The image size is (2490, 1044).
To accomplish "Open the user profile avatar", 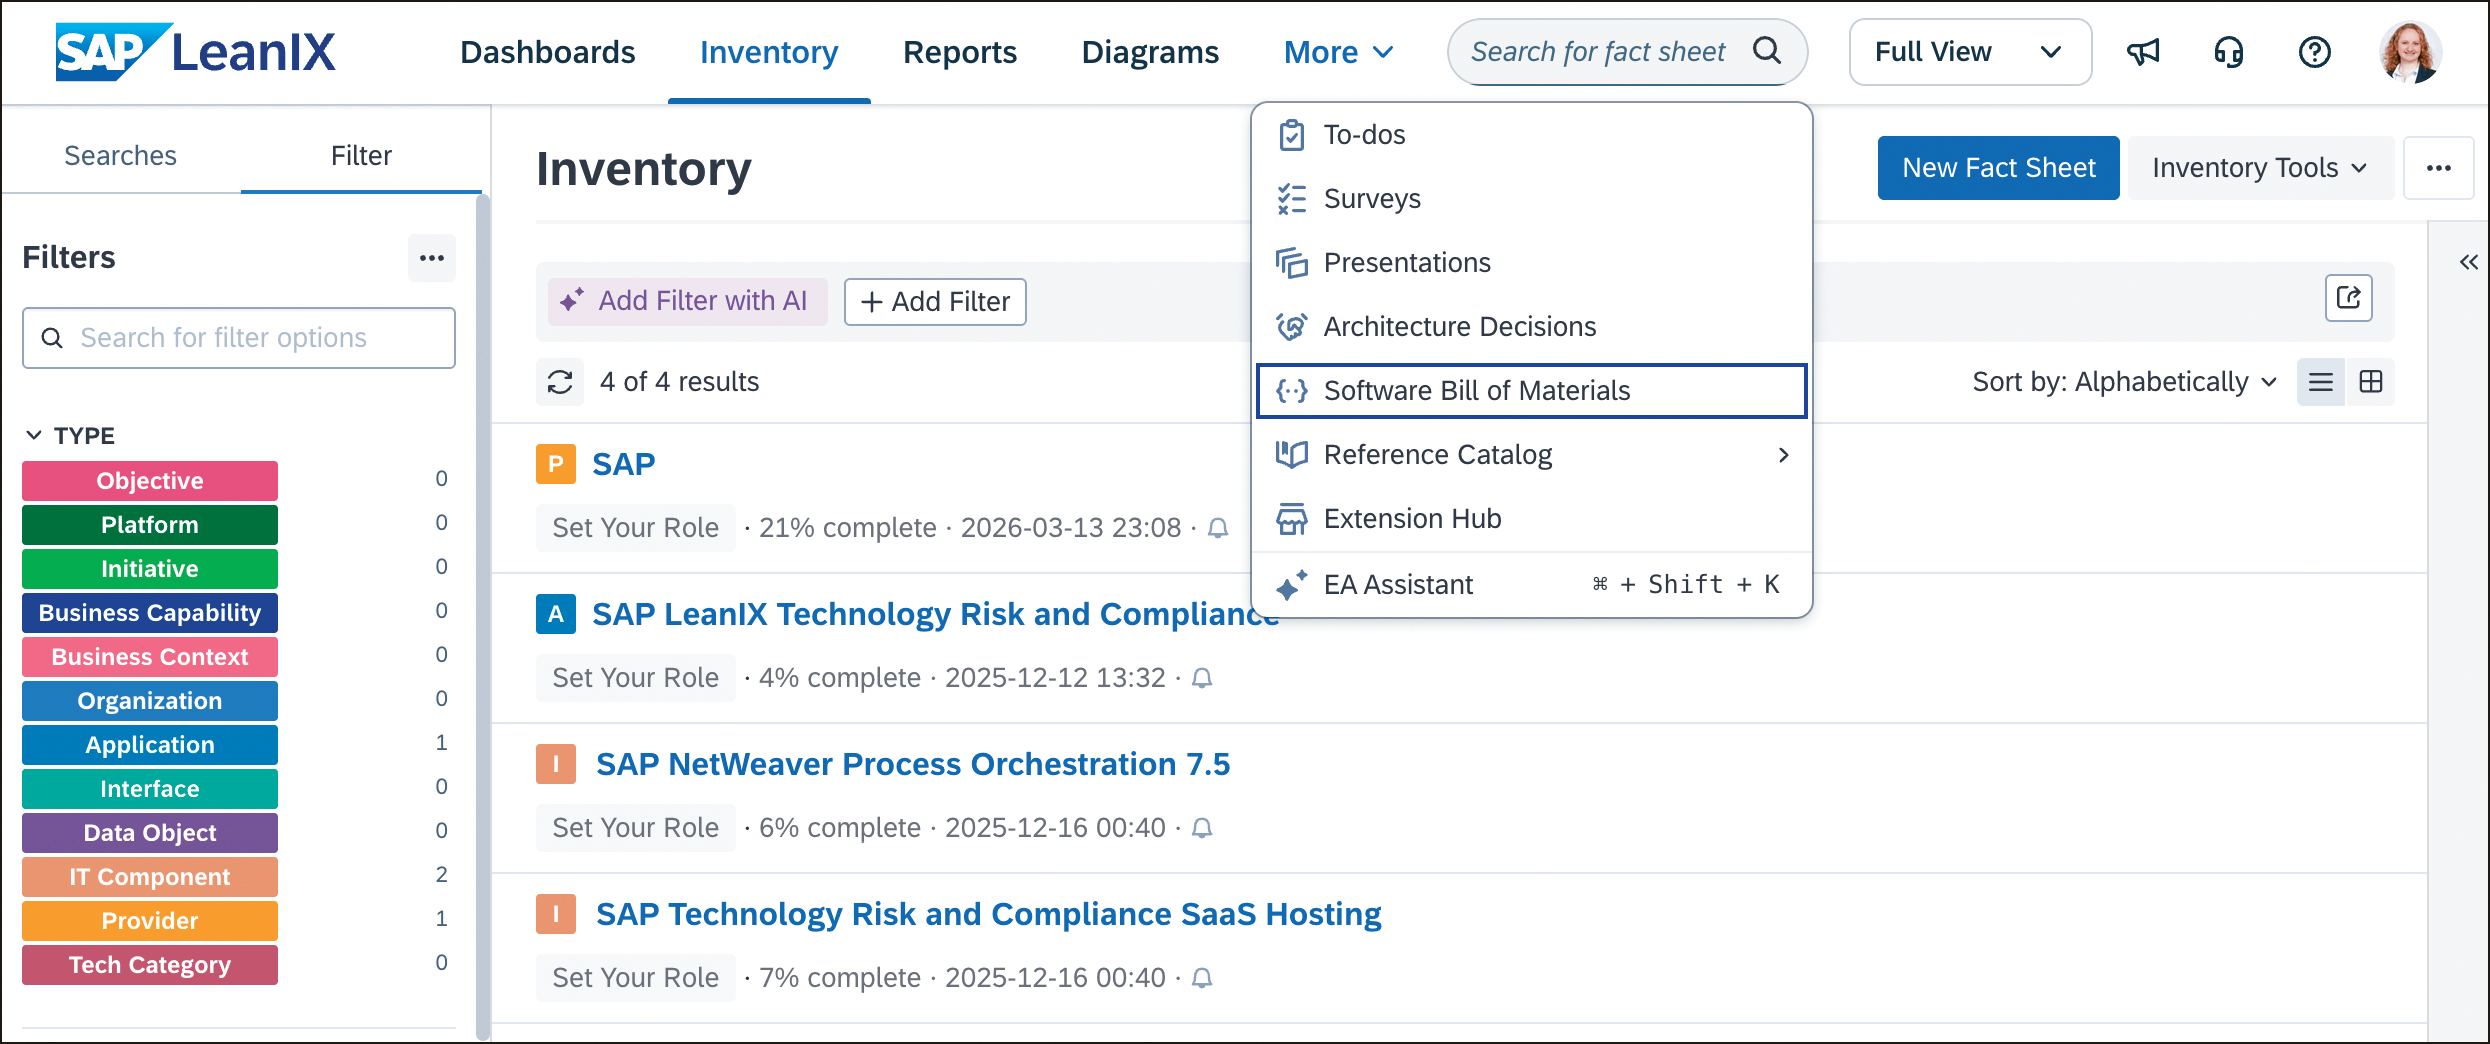I will tap(2410, 52).
